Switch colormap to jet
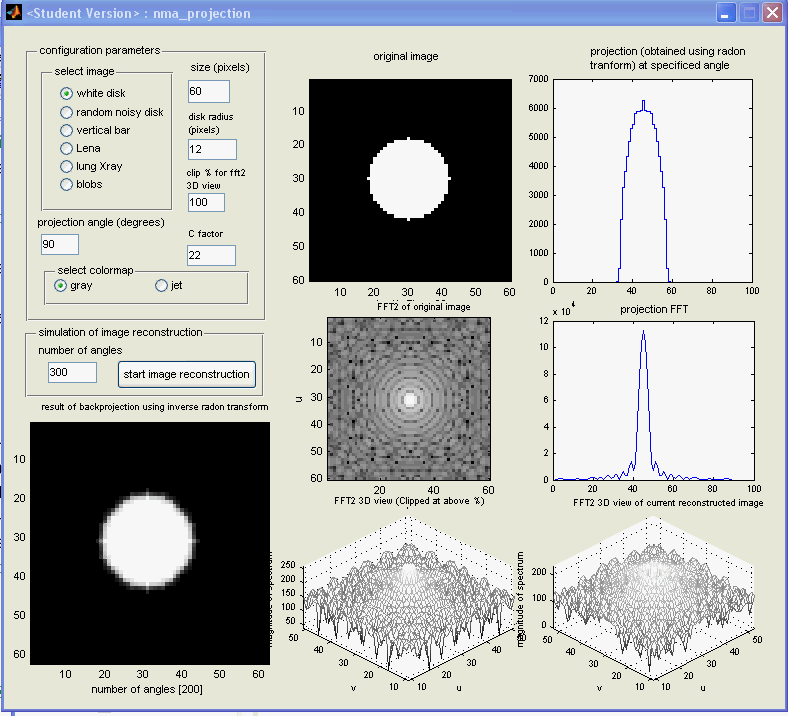Image resolution: width=788 pixels, height=716 pixels. tap(161, 286)
